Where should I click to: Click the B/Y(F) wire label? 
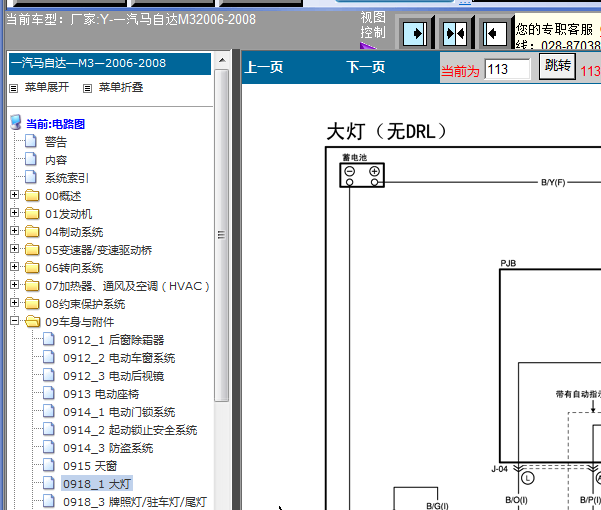click(x=553, y=182)
